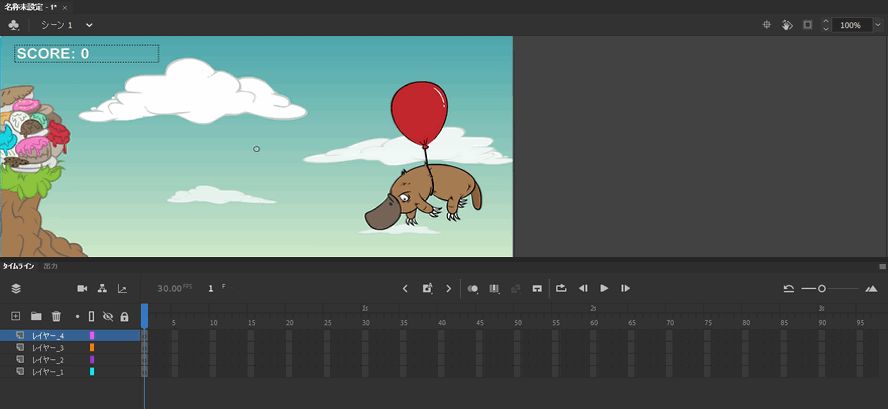Open the timeline panel options menu
Screen dimensions: 888x409
[x=882, y=266]
